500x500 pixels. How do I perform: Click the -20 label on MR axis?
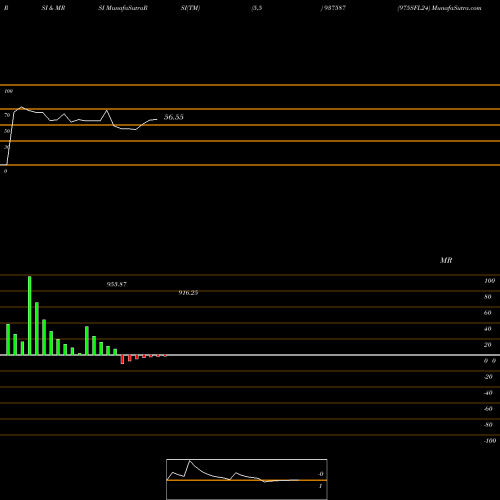488,377
